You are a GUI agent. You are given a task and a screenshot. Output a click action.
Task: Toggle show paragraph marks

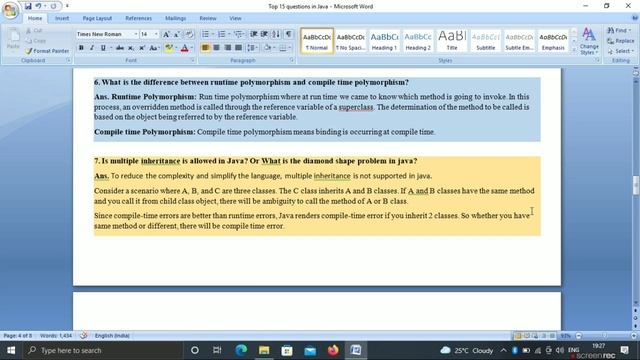click(288, 34)
